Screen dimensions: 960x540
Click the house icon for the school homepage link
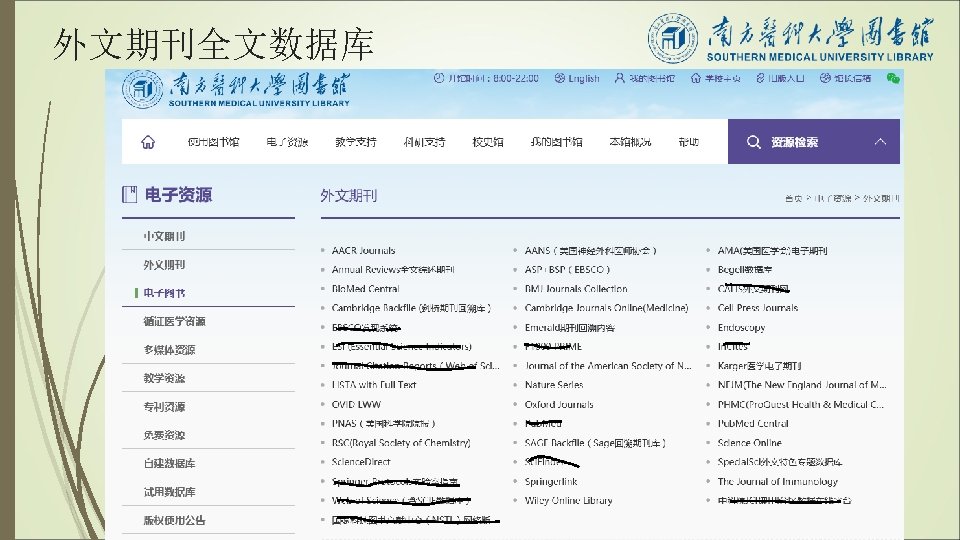(x=696, y=78)
